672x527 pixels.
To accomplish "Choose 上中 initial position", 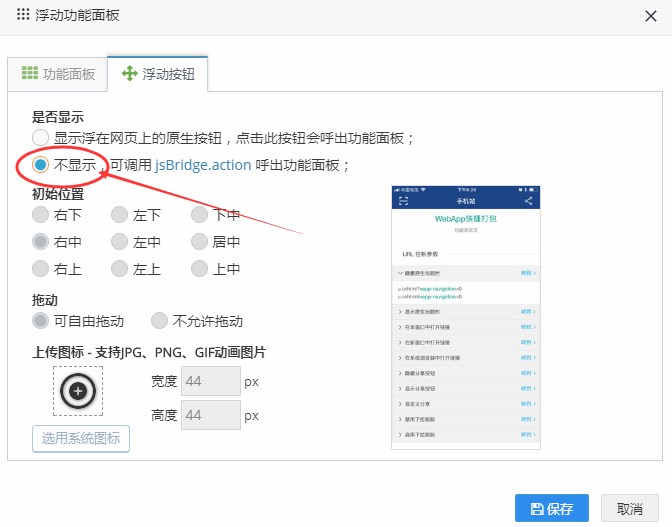I will tap(199, 269).
